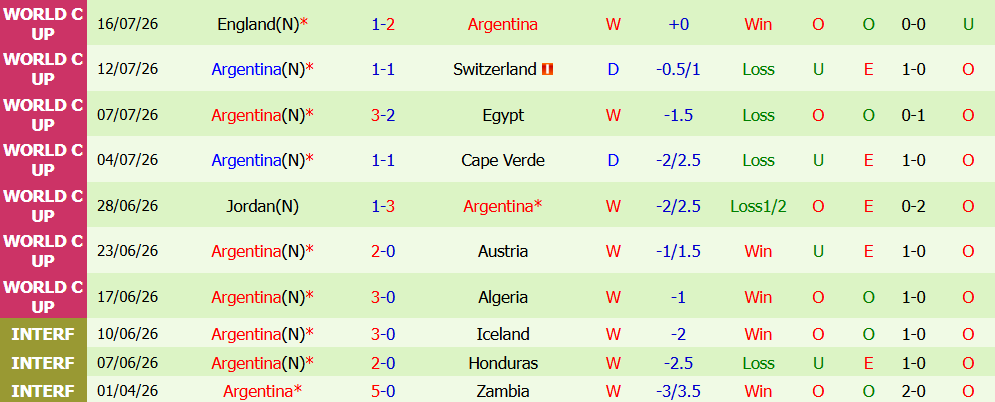The width and height of the screenshot is (995, 402).
Task: Click 0-2 half-time score in Jordan row
Action: (x=913, y=205)
